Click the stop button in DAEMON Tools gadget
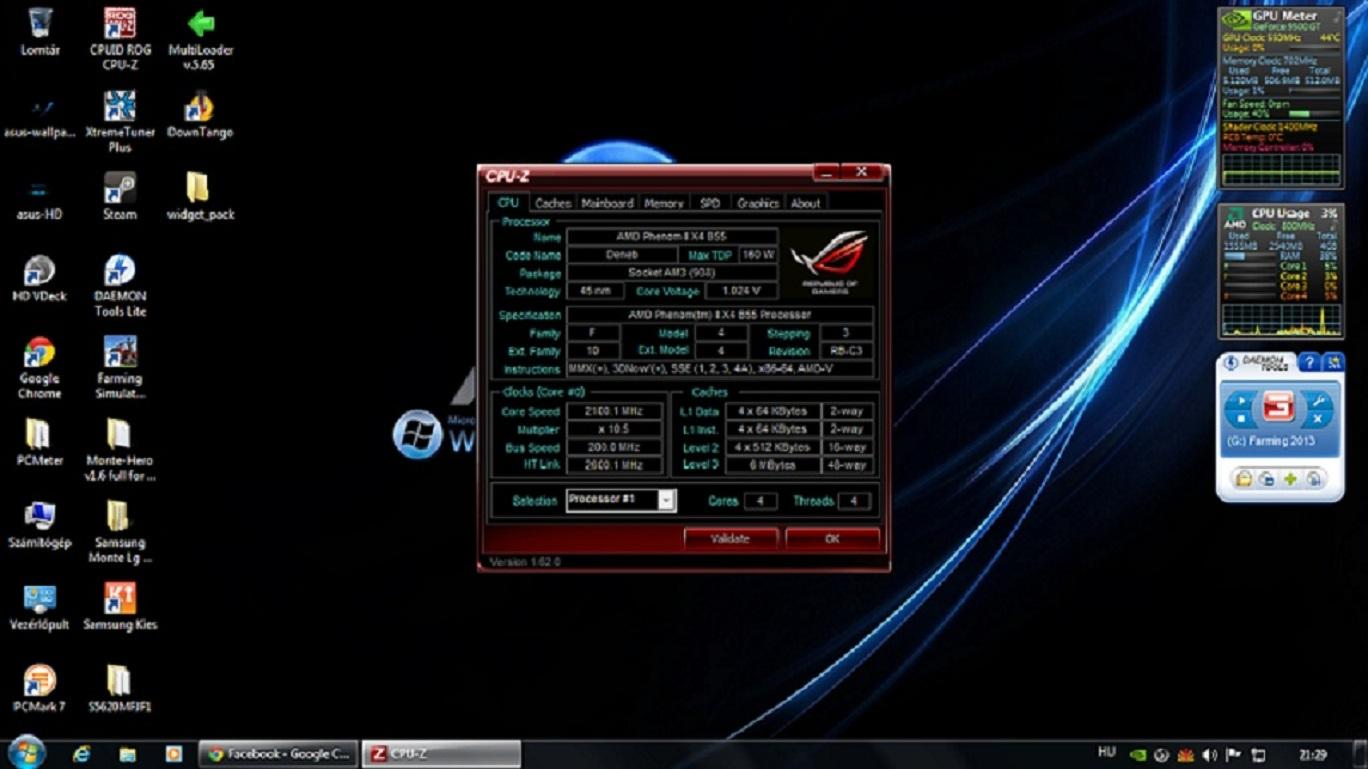 click(1241, 418)
